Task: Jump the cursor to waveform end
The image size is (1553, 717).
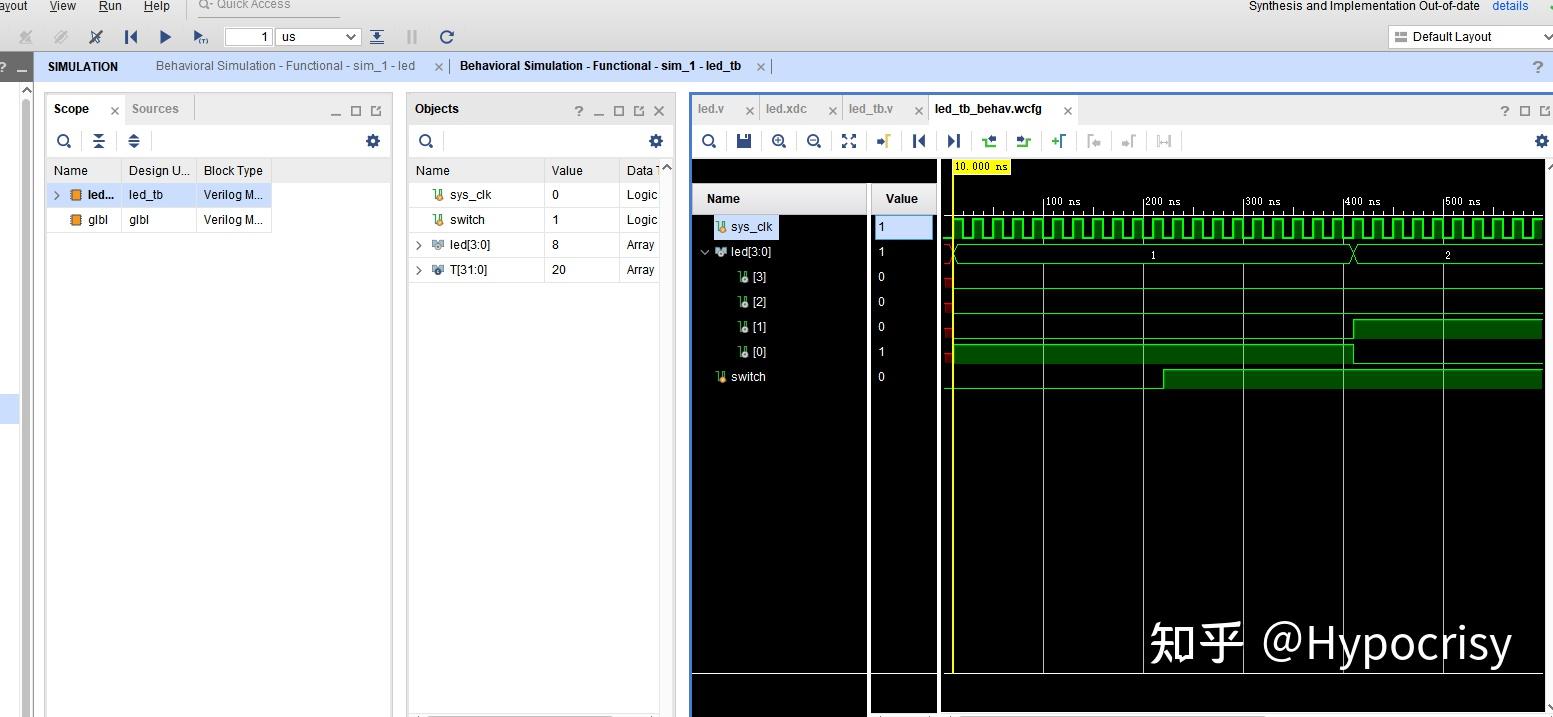Action: [x=953, y=141]
